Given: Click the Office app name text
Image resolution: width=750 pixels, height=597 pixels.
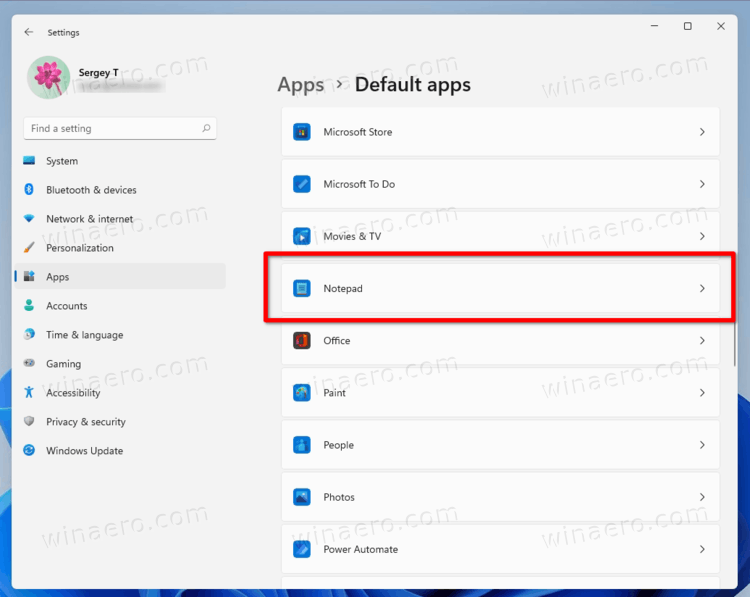Looking at the screenshot, I should pos(337,341).
